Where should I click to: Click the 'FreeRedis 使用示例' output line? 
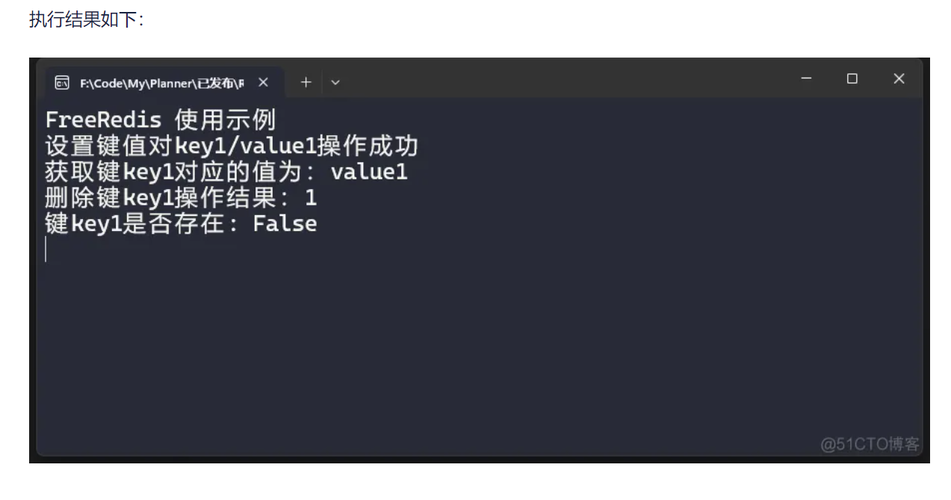pos(161,120)
